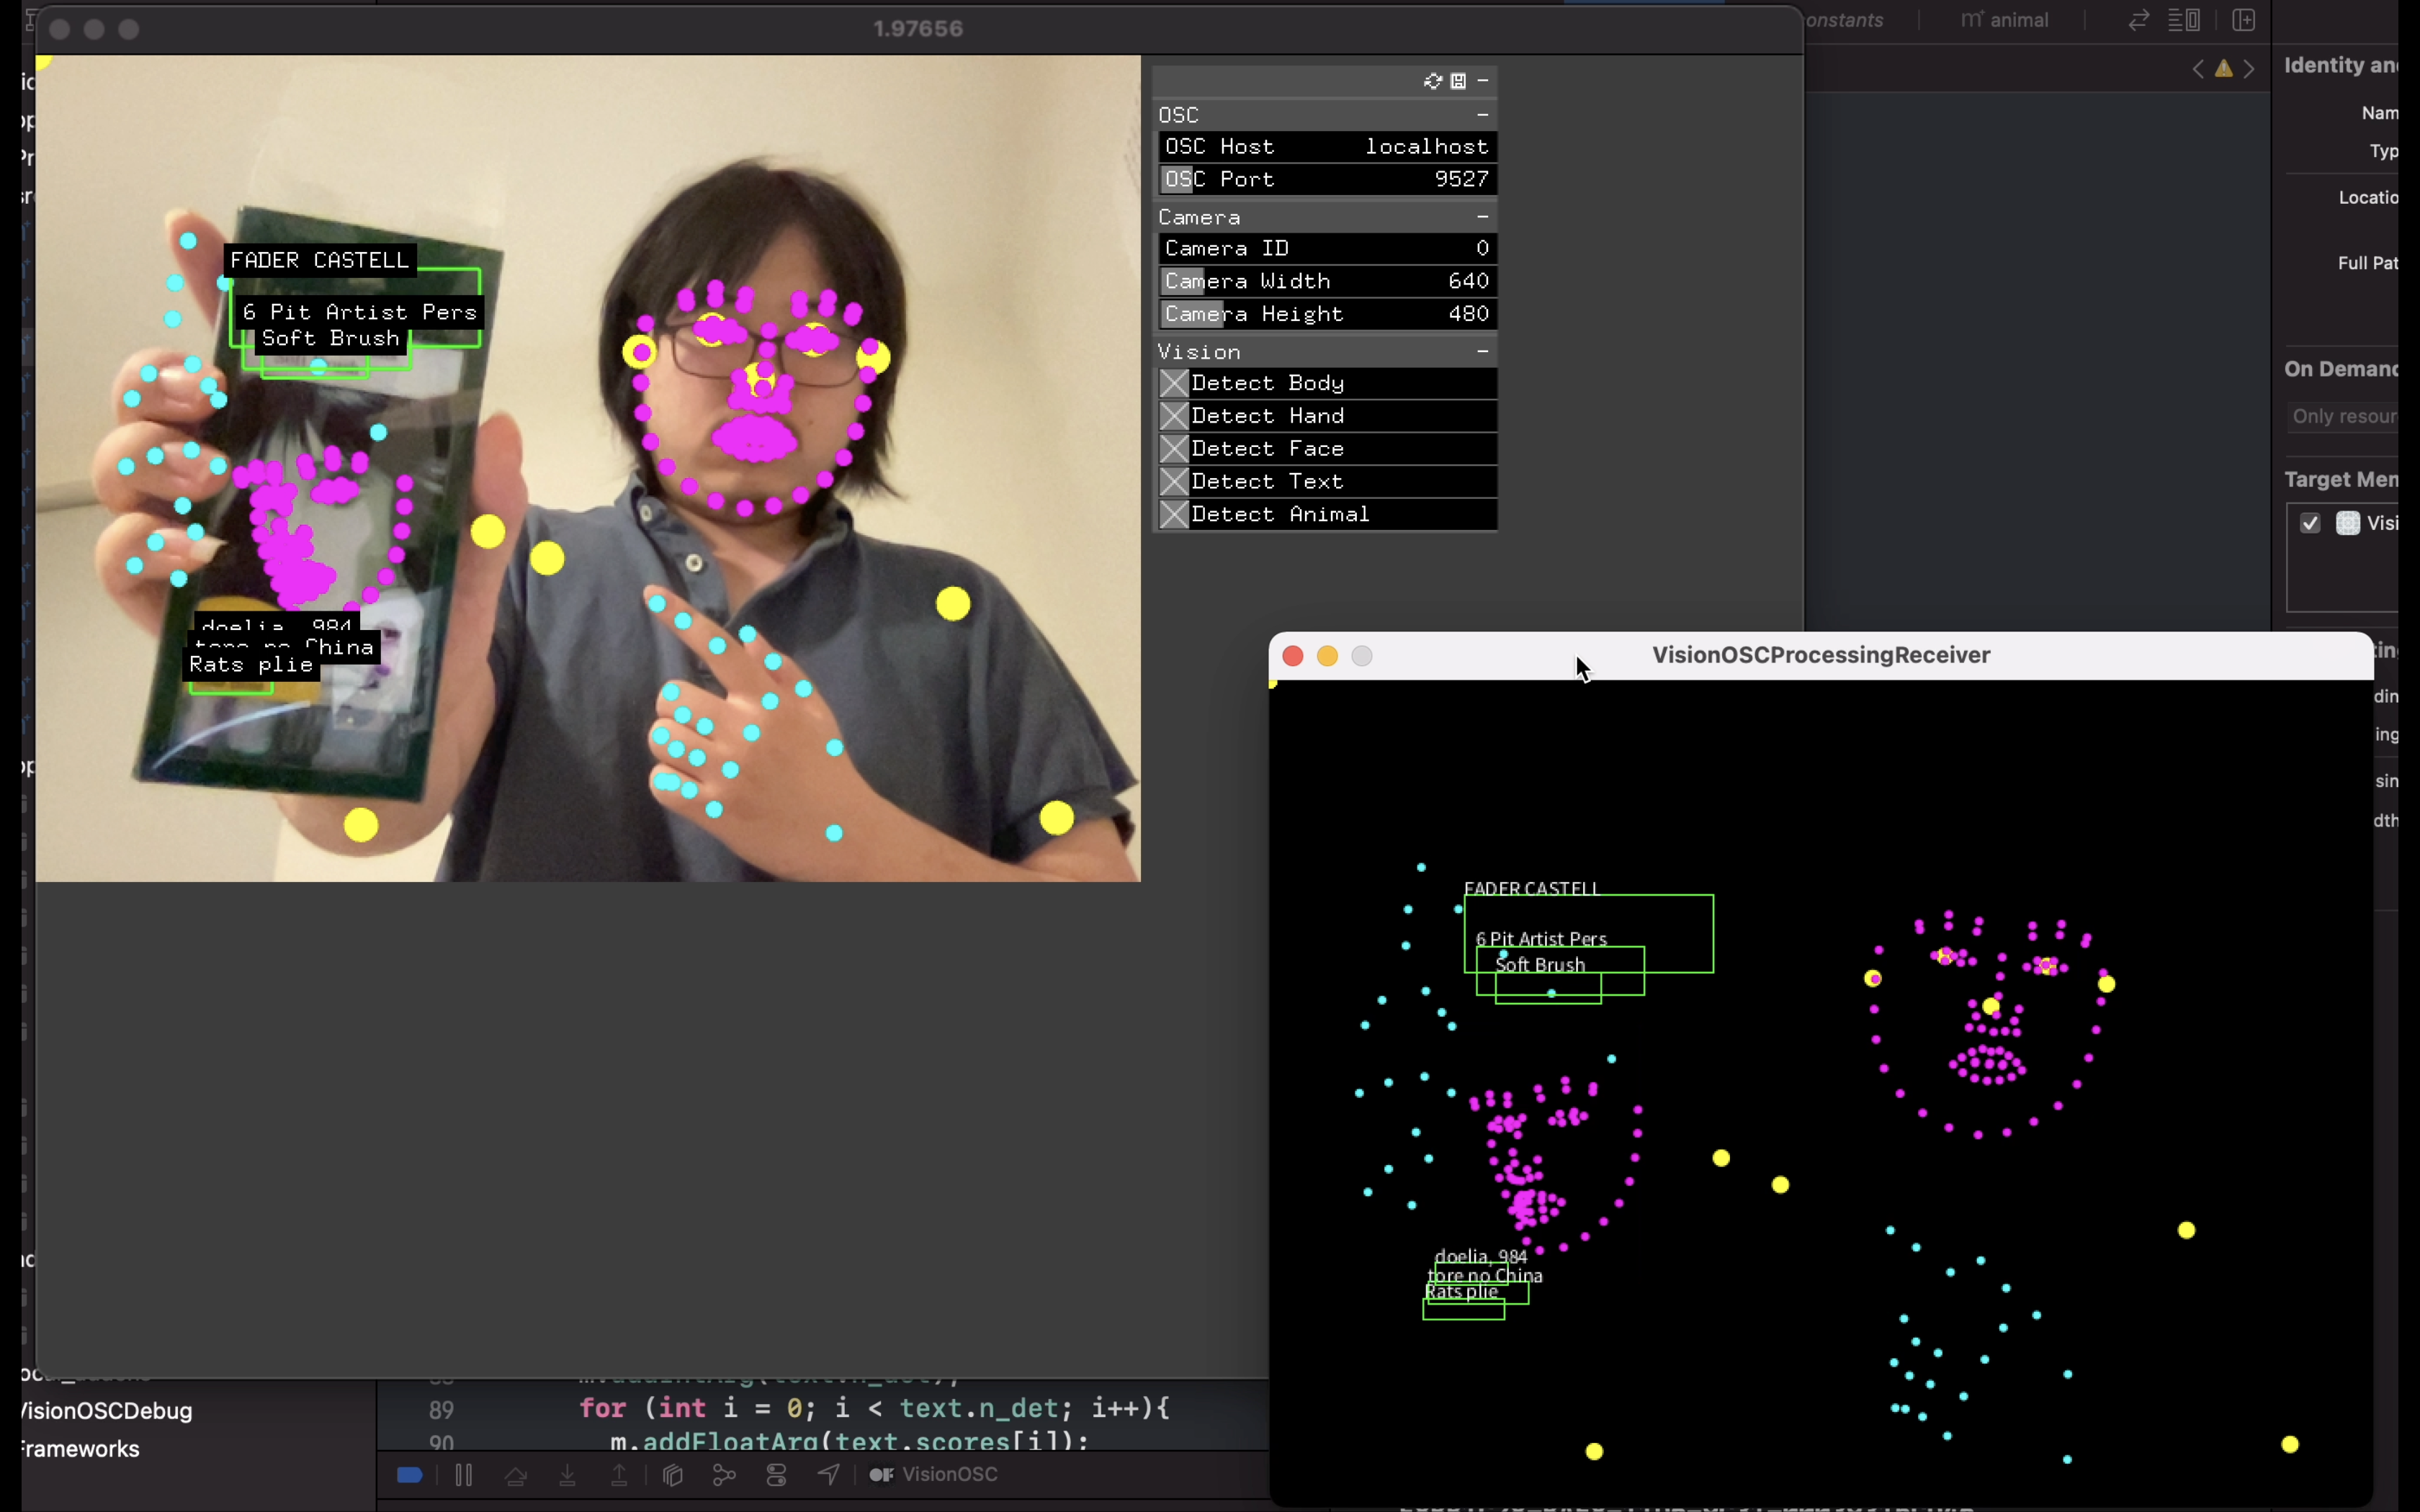Collapse the OSC settings group
The width and height of the screenshot is (2420, 1512).
click(x=1482, y=115)
